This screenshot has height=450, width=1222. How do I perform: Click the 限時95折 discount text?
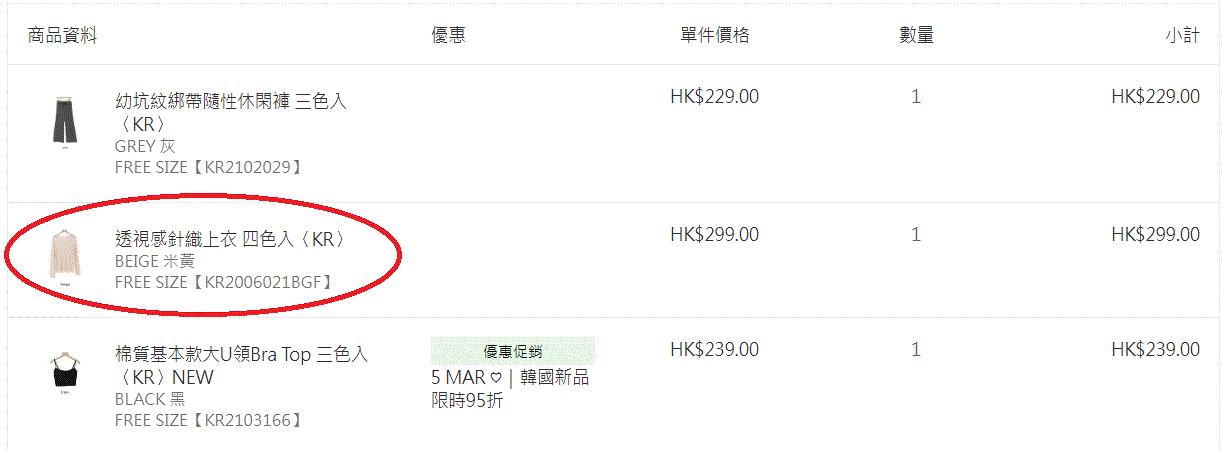[467, 401]
